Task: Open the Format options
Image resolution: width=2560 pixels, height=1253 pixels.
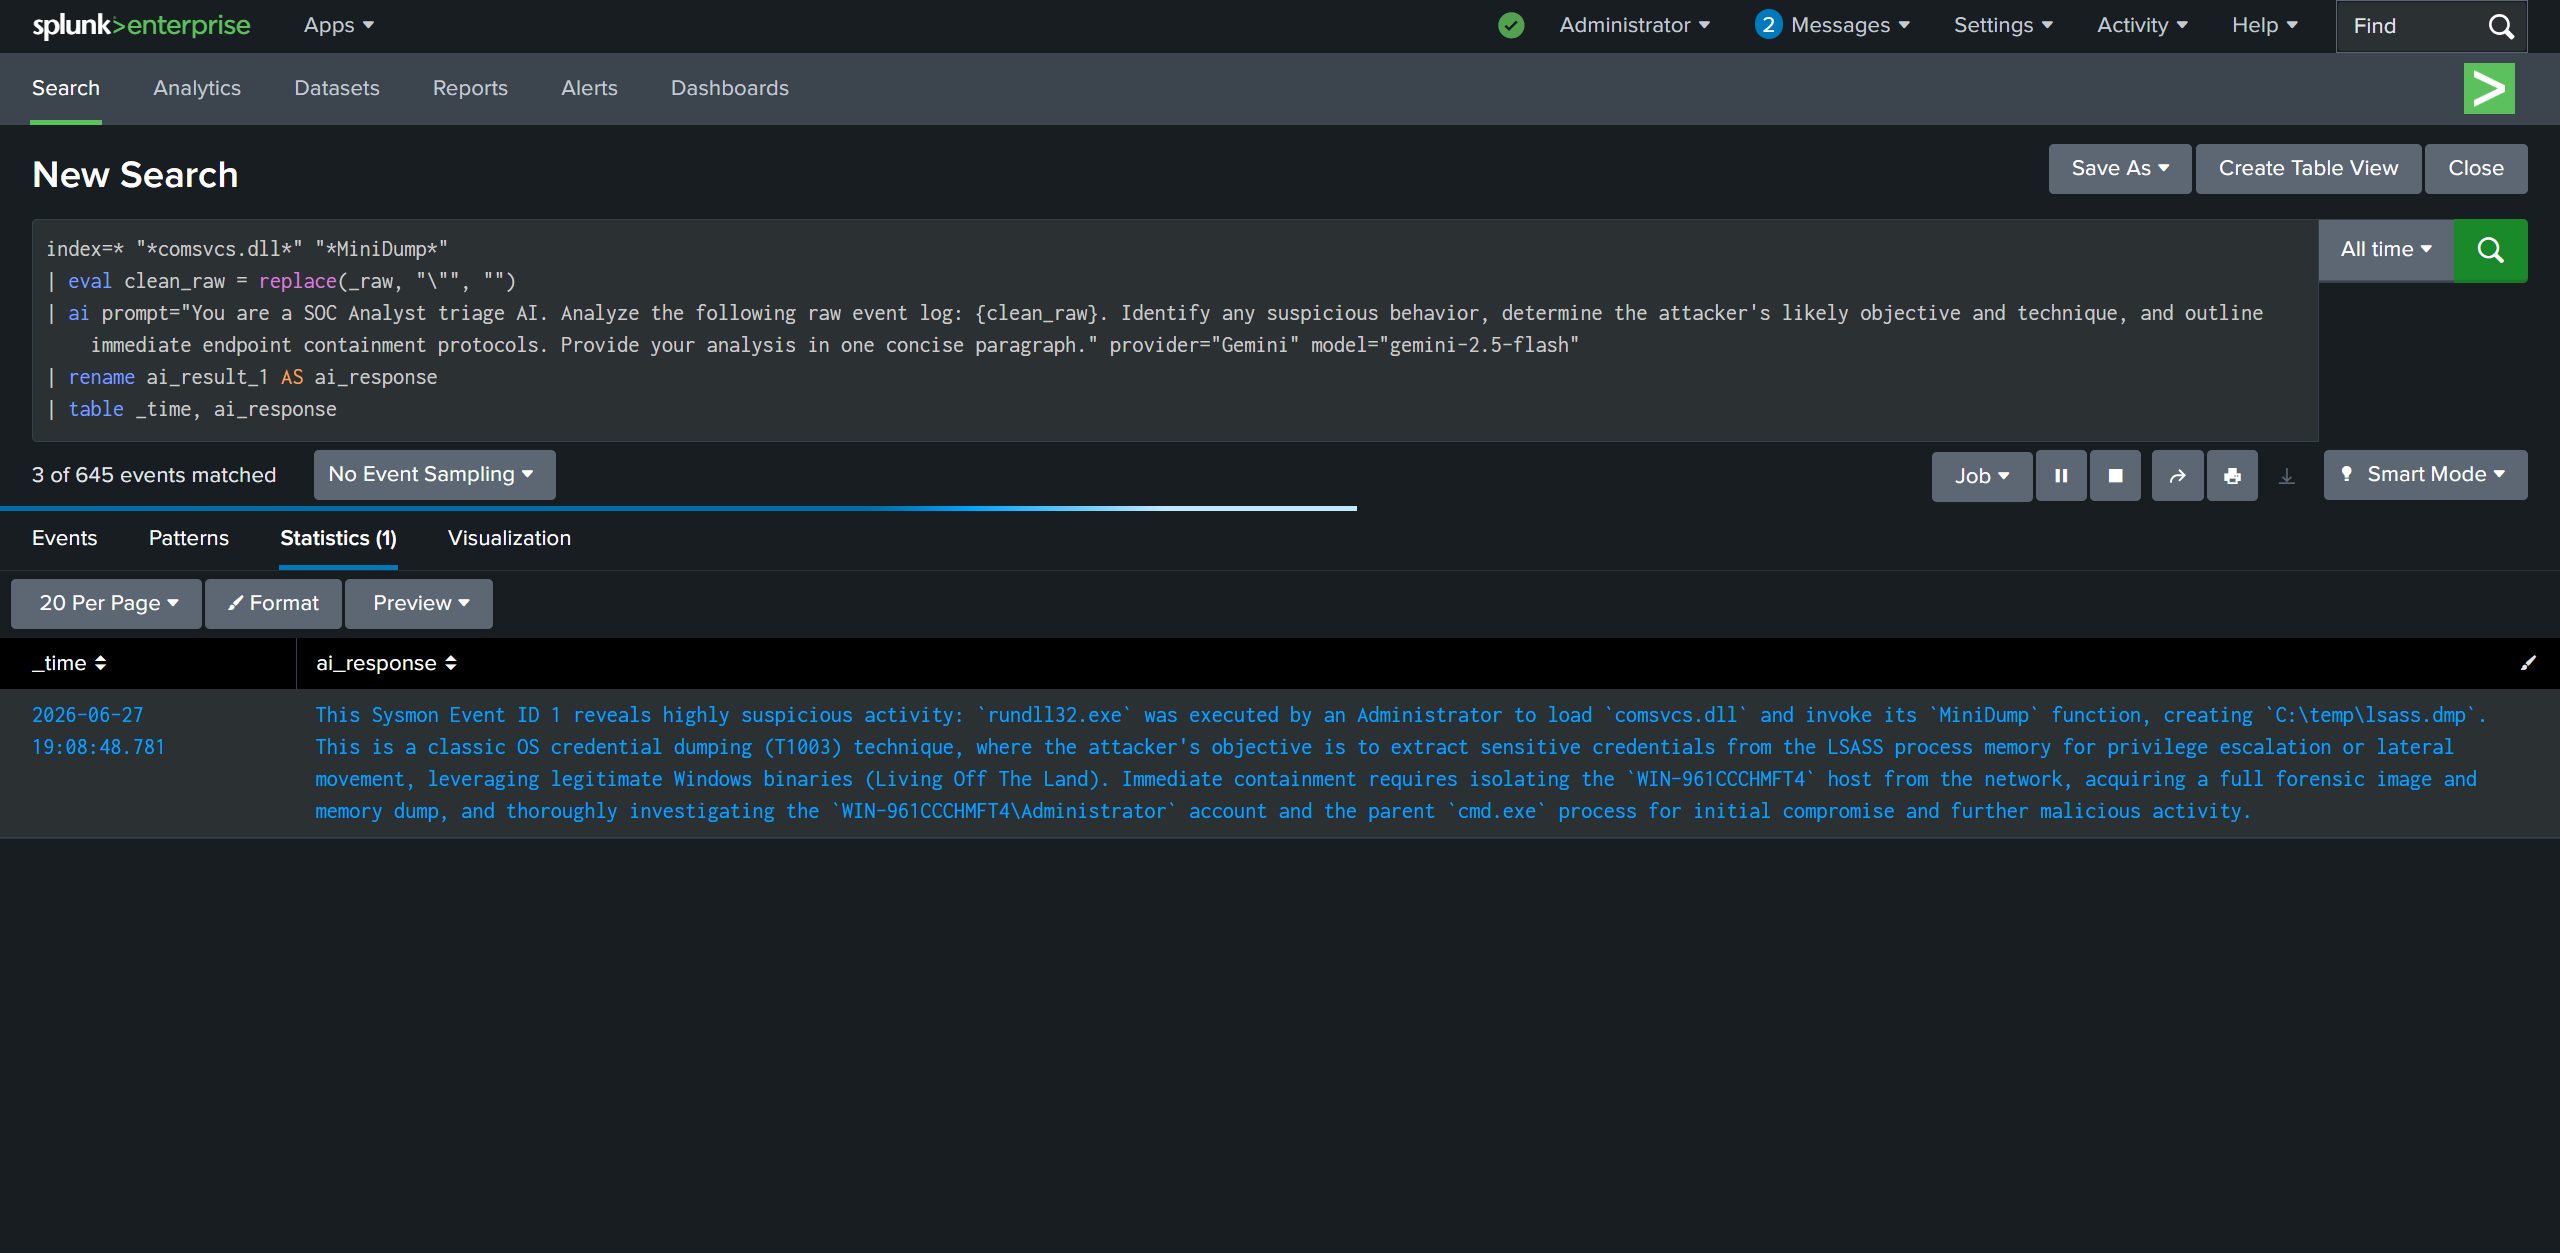Action: tap(273, 604)
